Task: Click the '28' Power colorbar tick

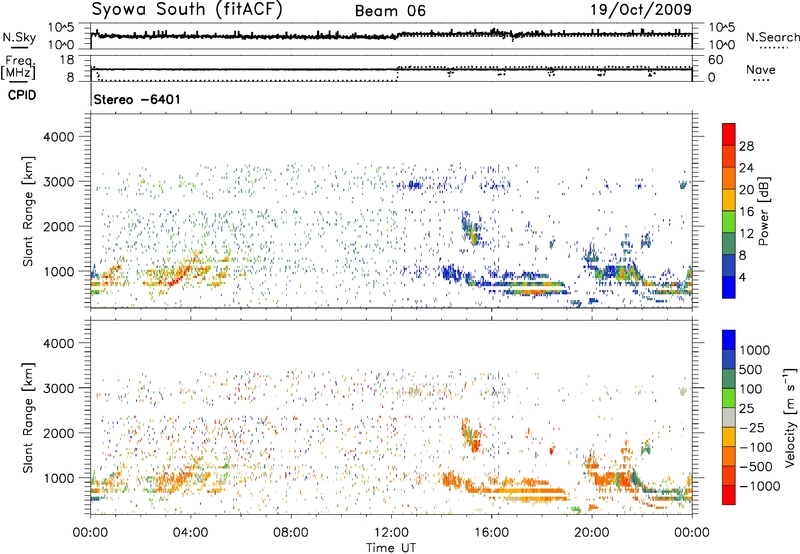Action: [x=746, y=146]
